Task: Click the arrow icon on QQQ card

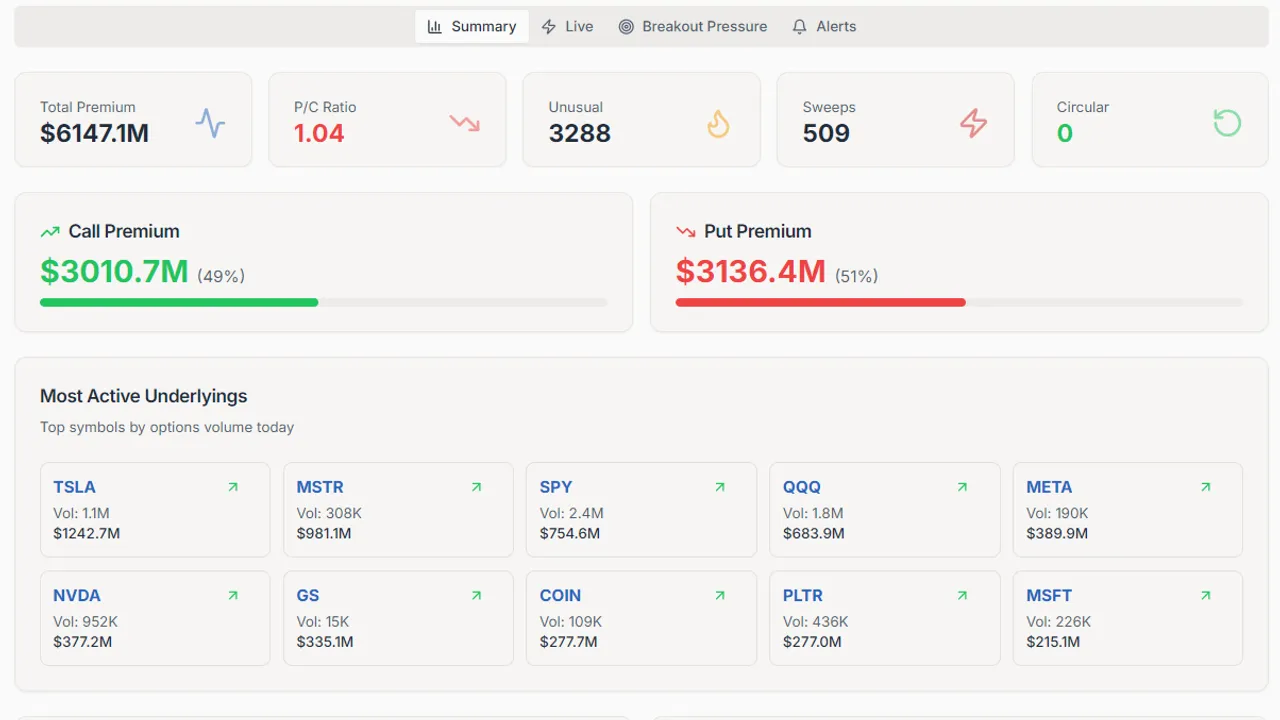Action: [x=963, y=487]
